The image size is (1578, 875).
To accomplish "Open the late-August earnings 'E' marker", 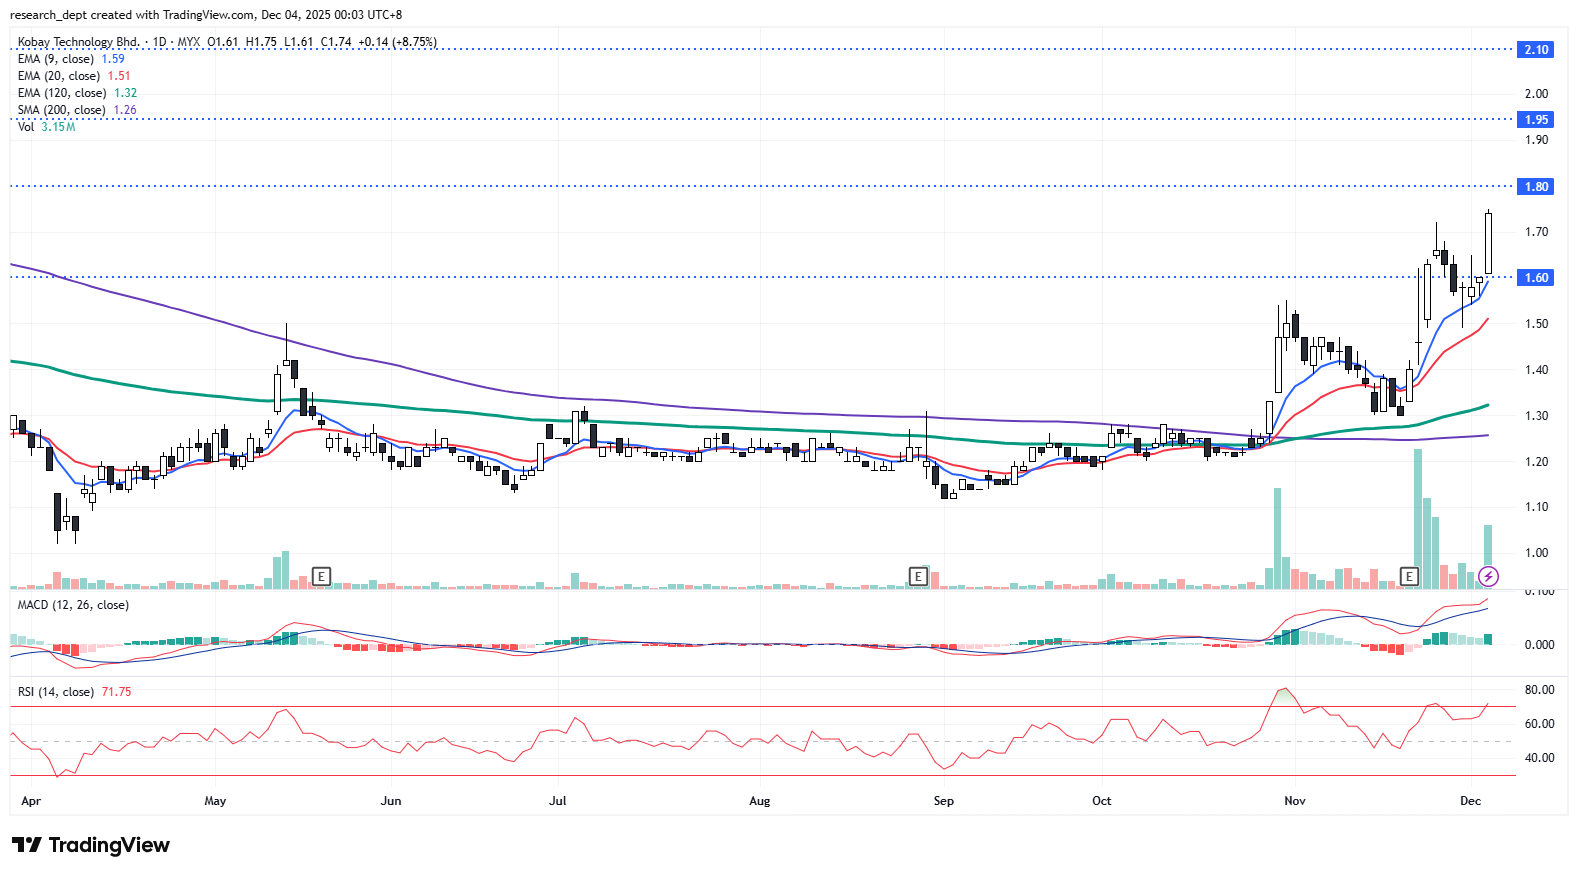I will click(918, 576).
